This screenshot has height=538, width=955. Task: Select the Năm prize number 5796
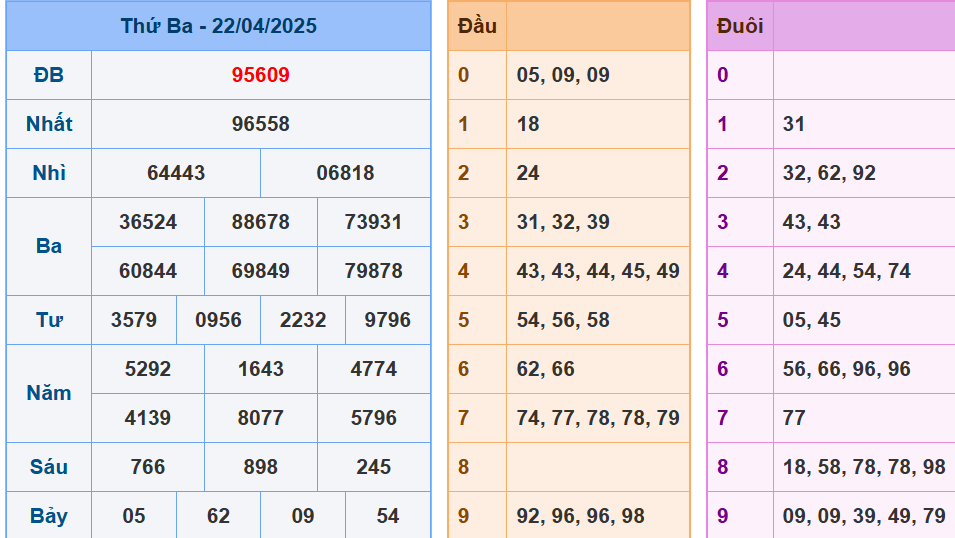click(x=373, y=418)
